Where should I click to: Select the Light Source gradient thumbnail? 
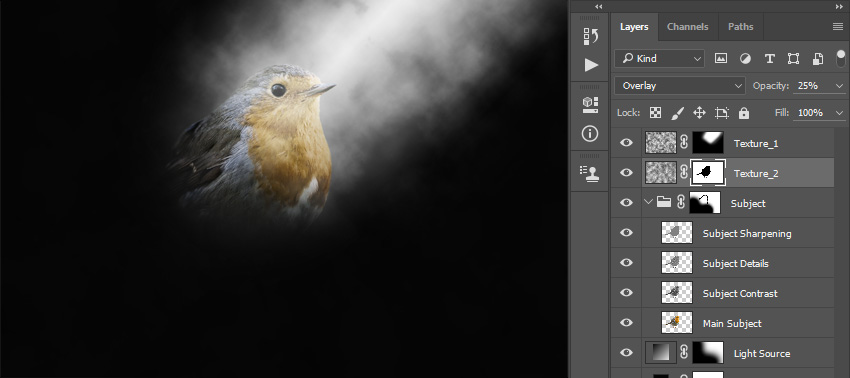[661, 353]
